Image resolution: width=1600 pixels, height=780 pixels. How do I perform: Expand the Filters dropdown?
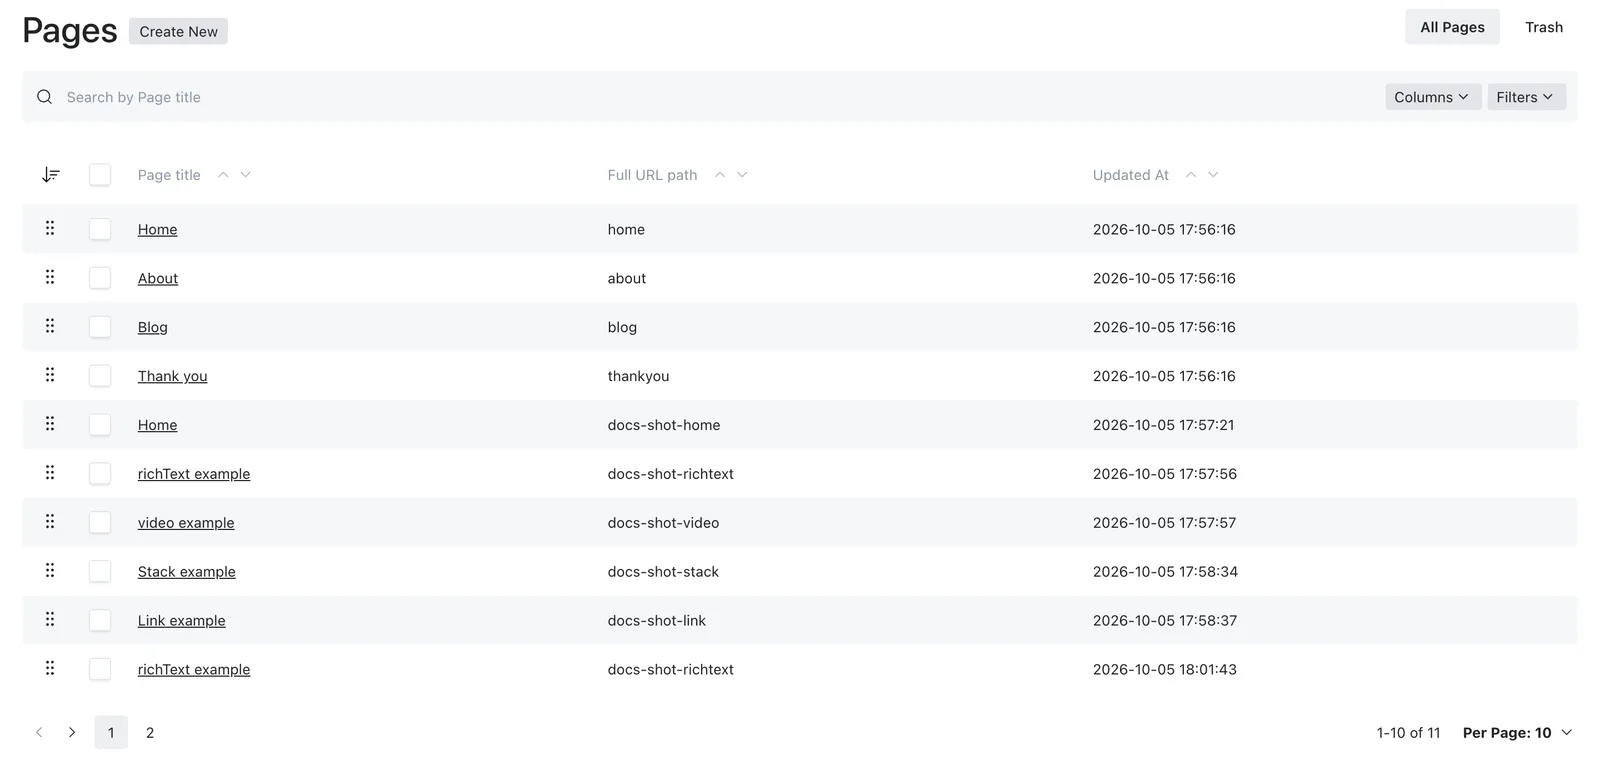[1526, 97]
